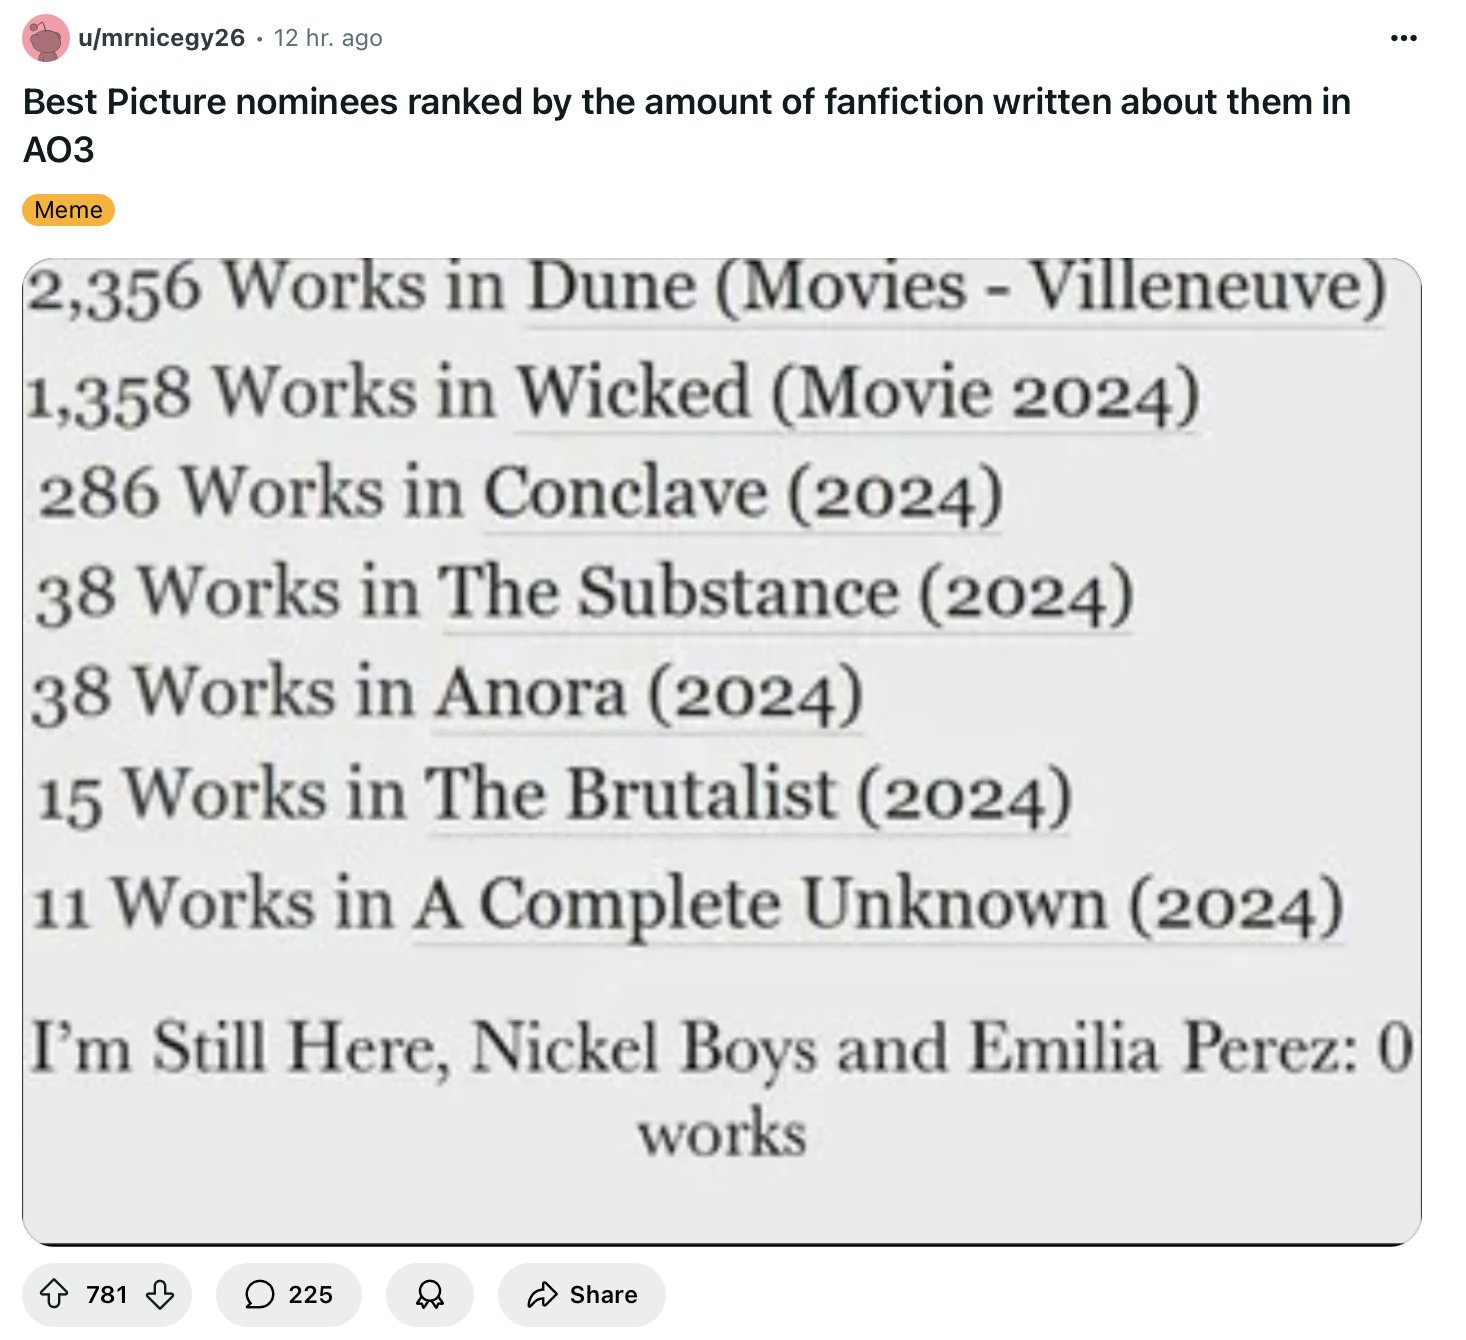Select the Conclave (2024) line in image
This screenshot has height=1340, width=1466.
pyautogui.click(x=520, y=494)
